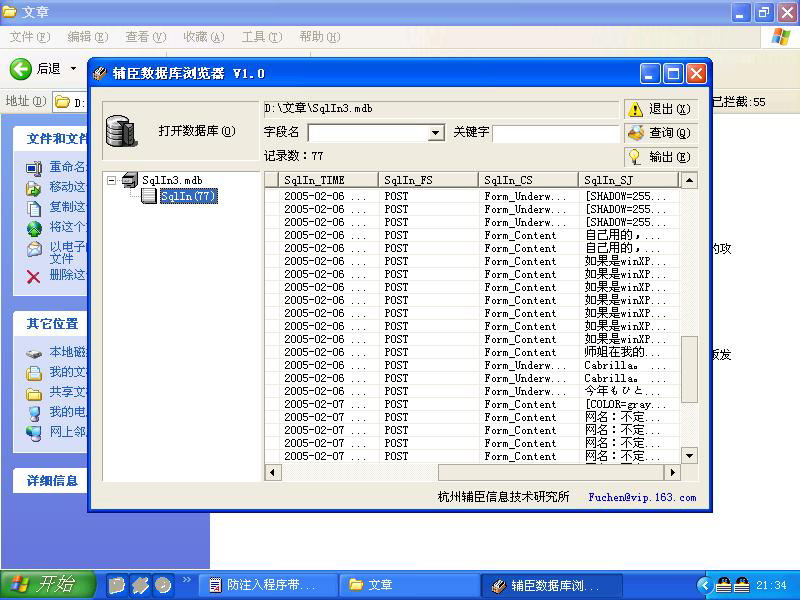800x600 pixels.
Task: Click the grid scroll up arrow
Action: point(689,181)
